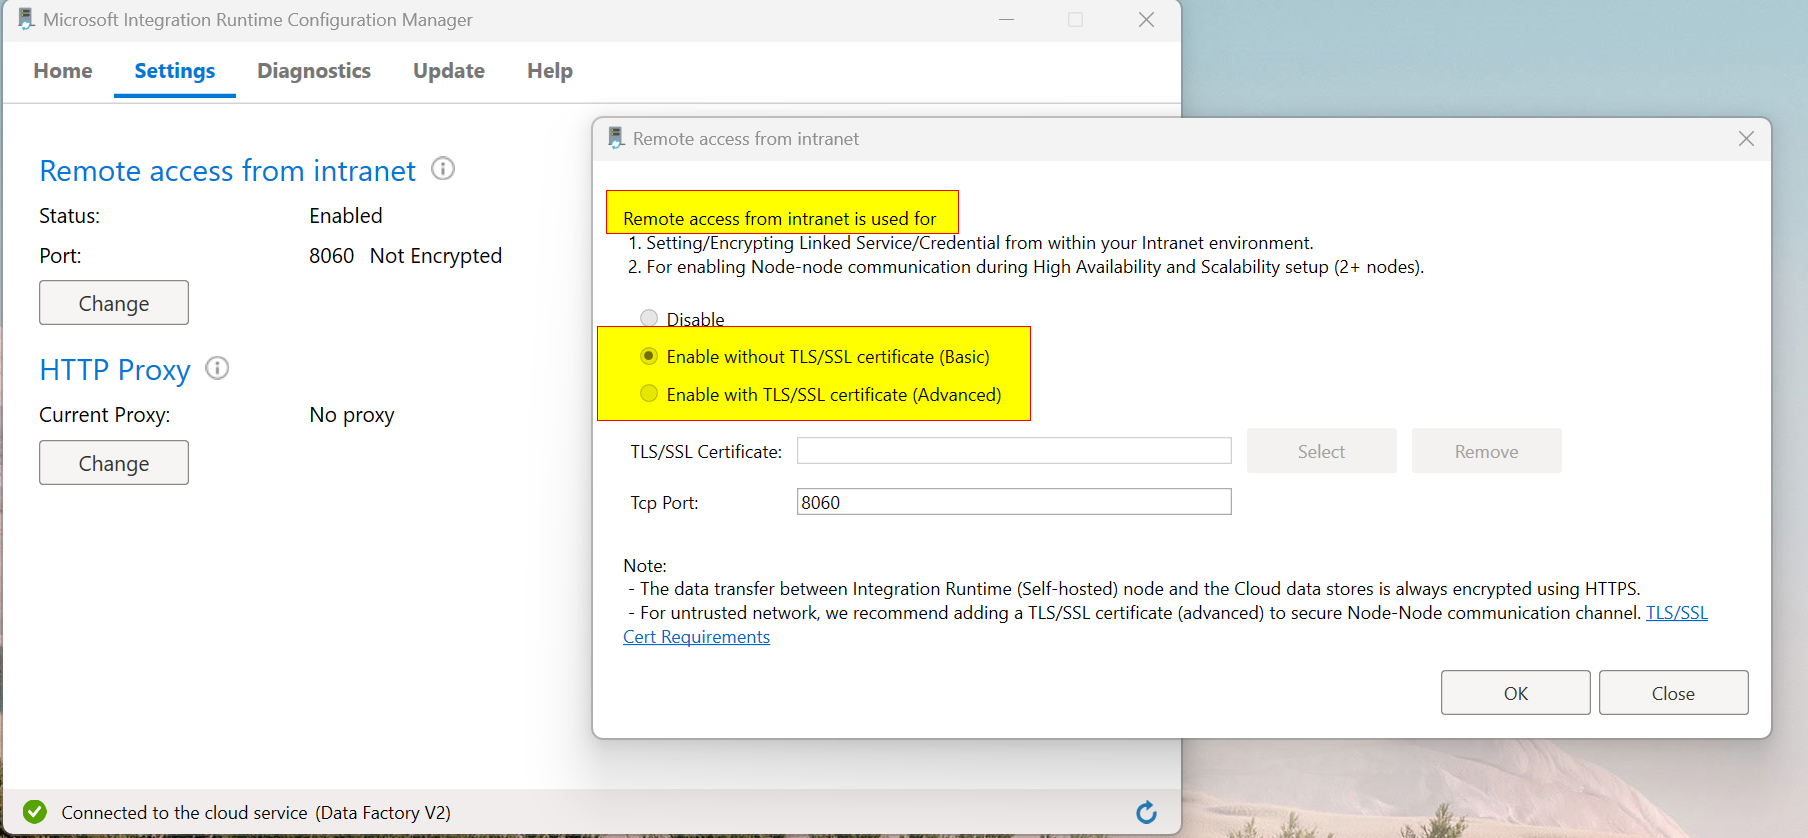Click the Note heading in dialog
The height and width of the screenshot is (838, 1808).
(x=645, y=566)
